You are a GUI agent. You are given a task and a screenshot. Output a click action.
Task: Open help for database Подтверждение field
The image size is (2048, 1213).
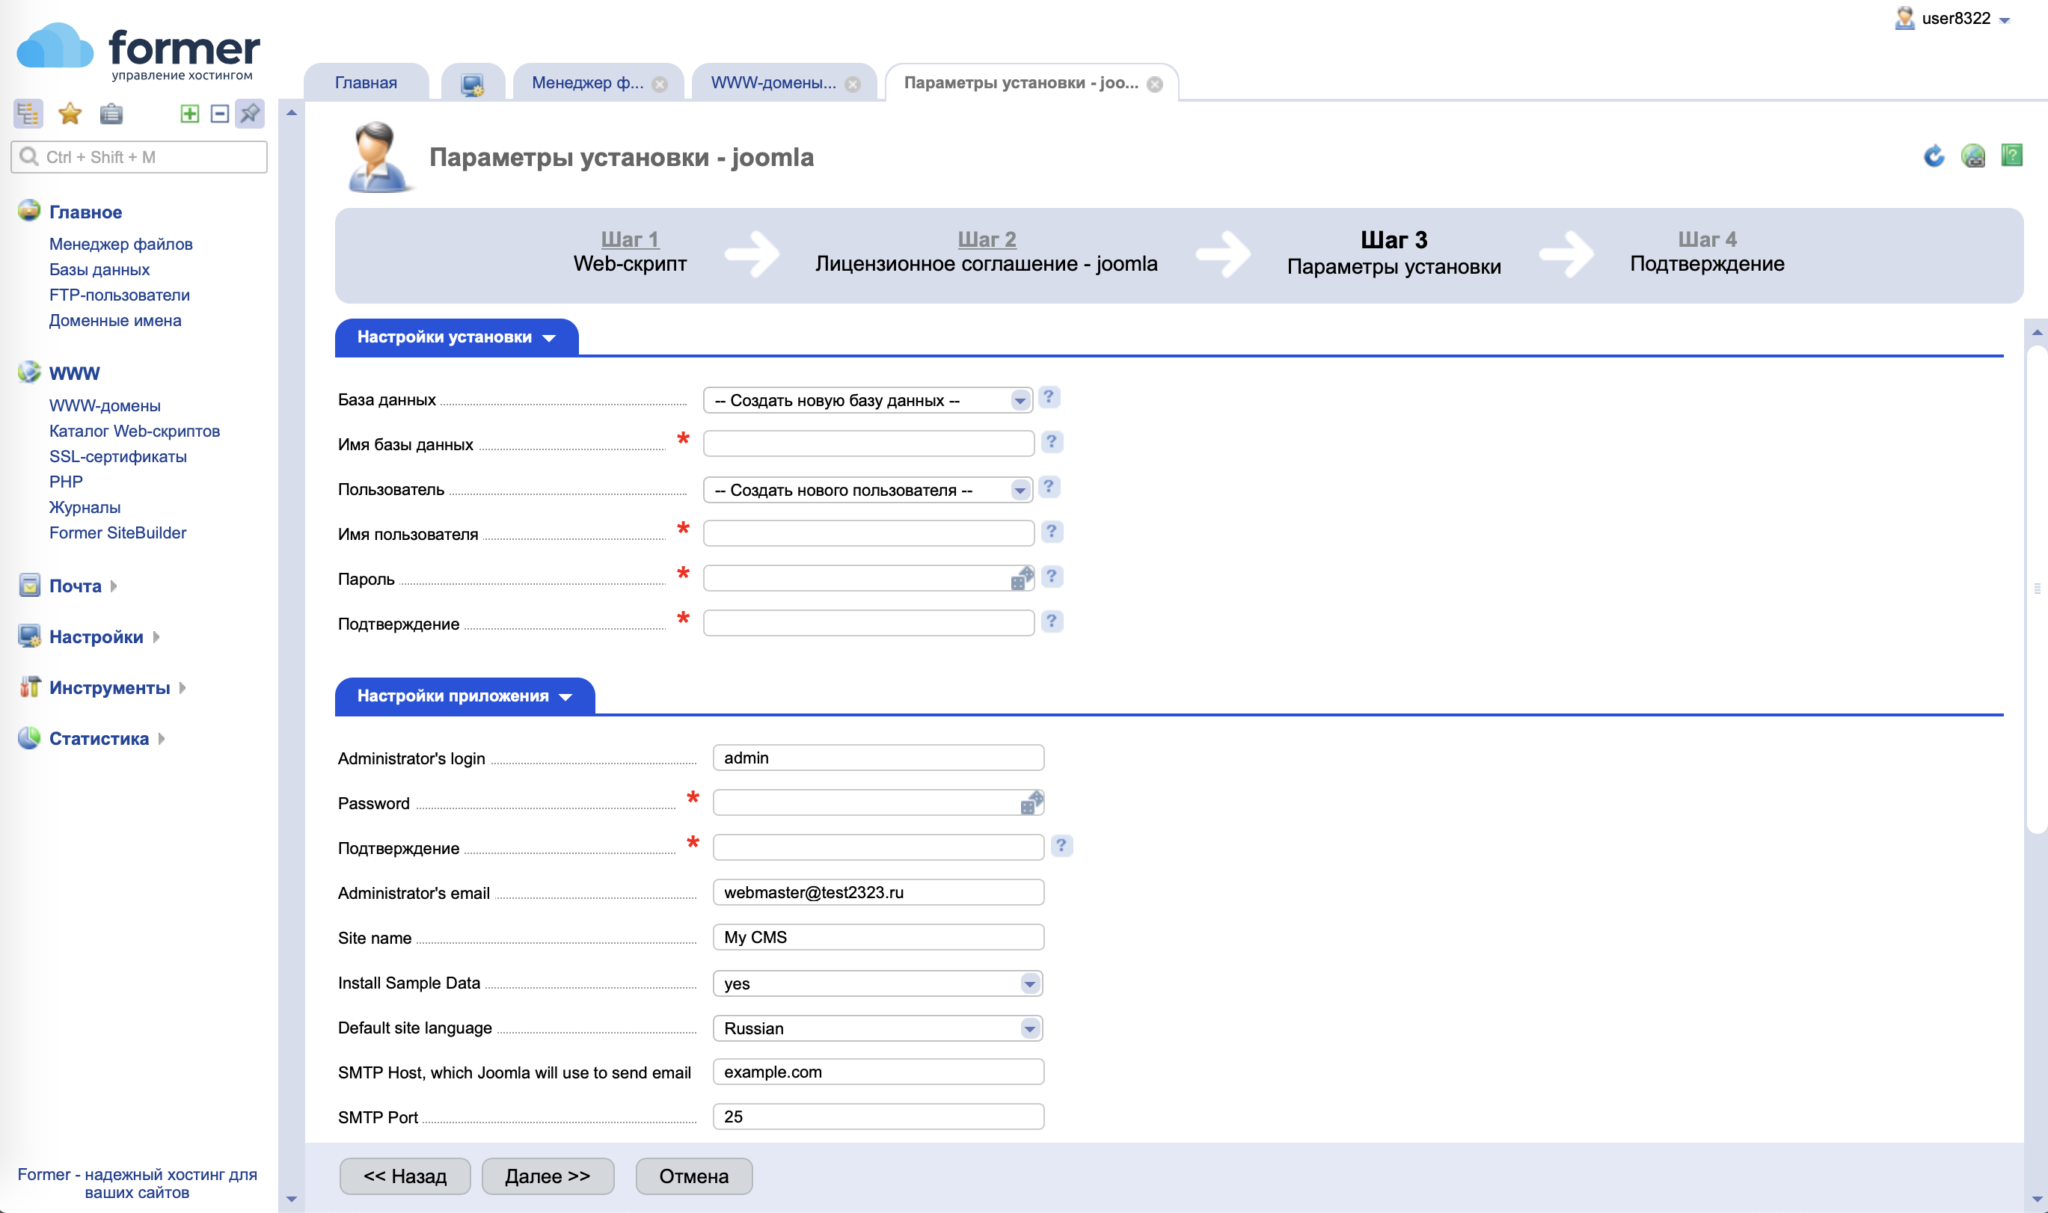[x=1051, y=621]
